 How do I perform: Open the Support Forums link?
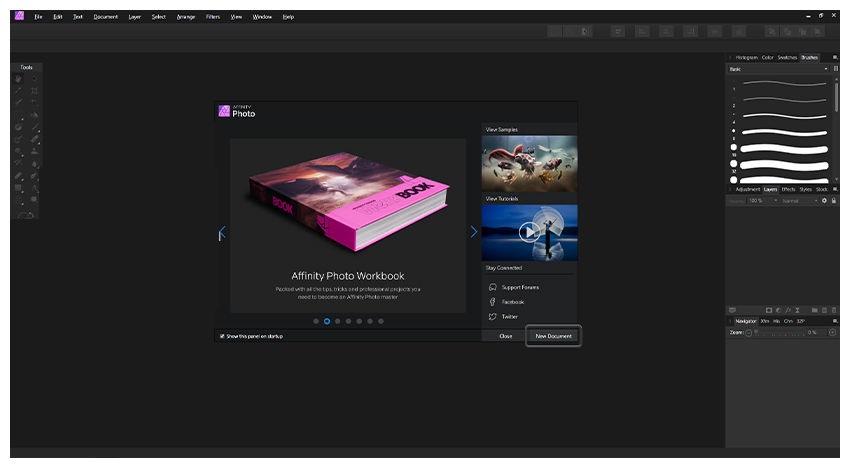point(520,287)
